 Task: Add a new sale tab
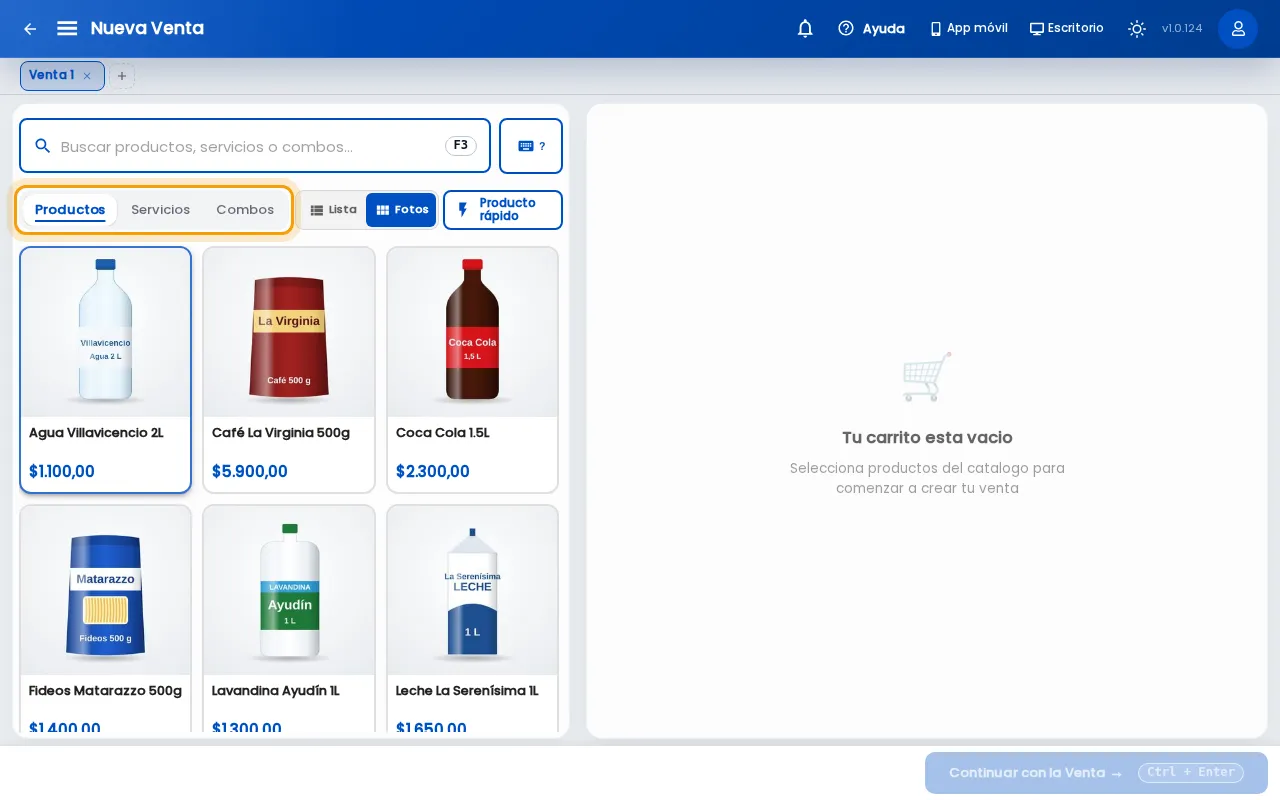click(x=122, y=76)
